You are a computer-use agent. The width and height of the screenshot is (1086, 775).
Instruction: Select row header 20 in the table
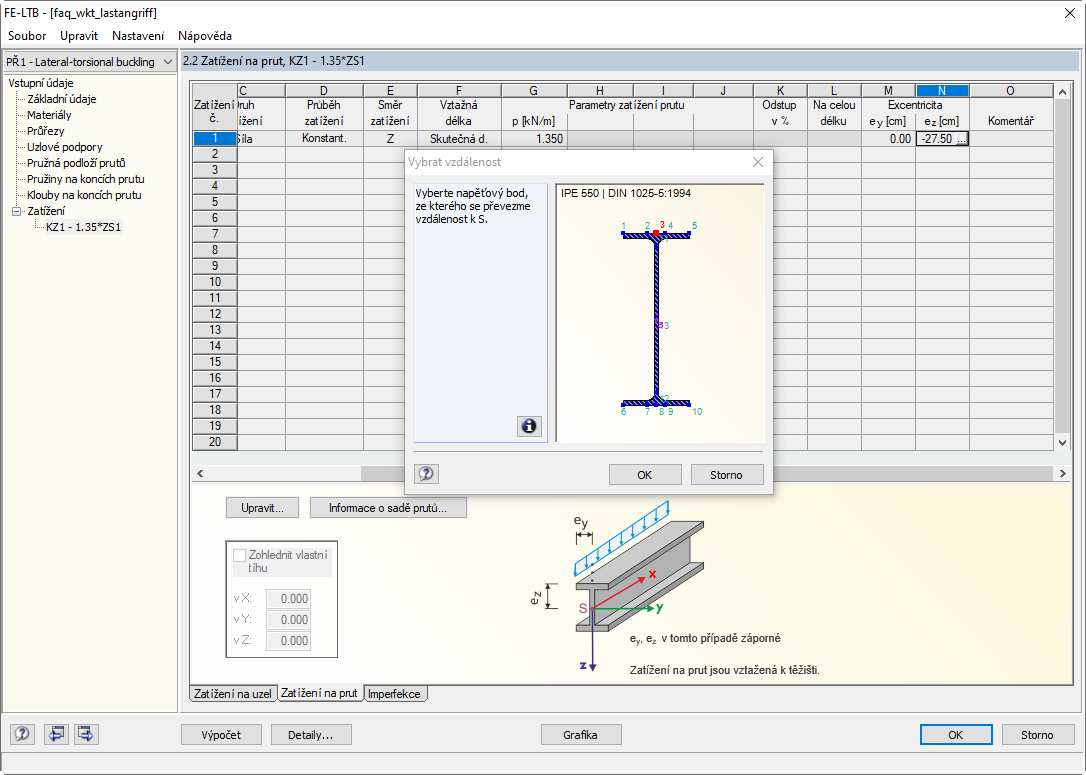click(x=215, y=442)
